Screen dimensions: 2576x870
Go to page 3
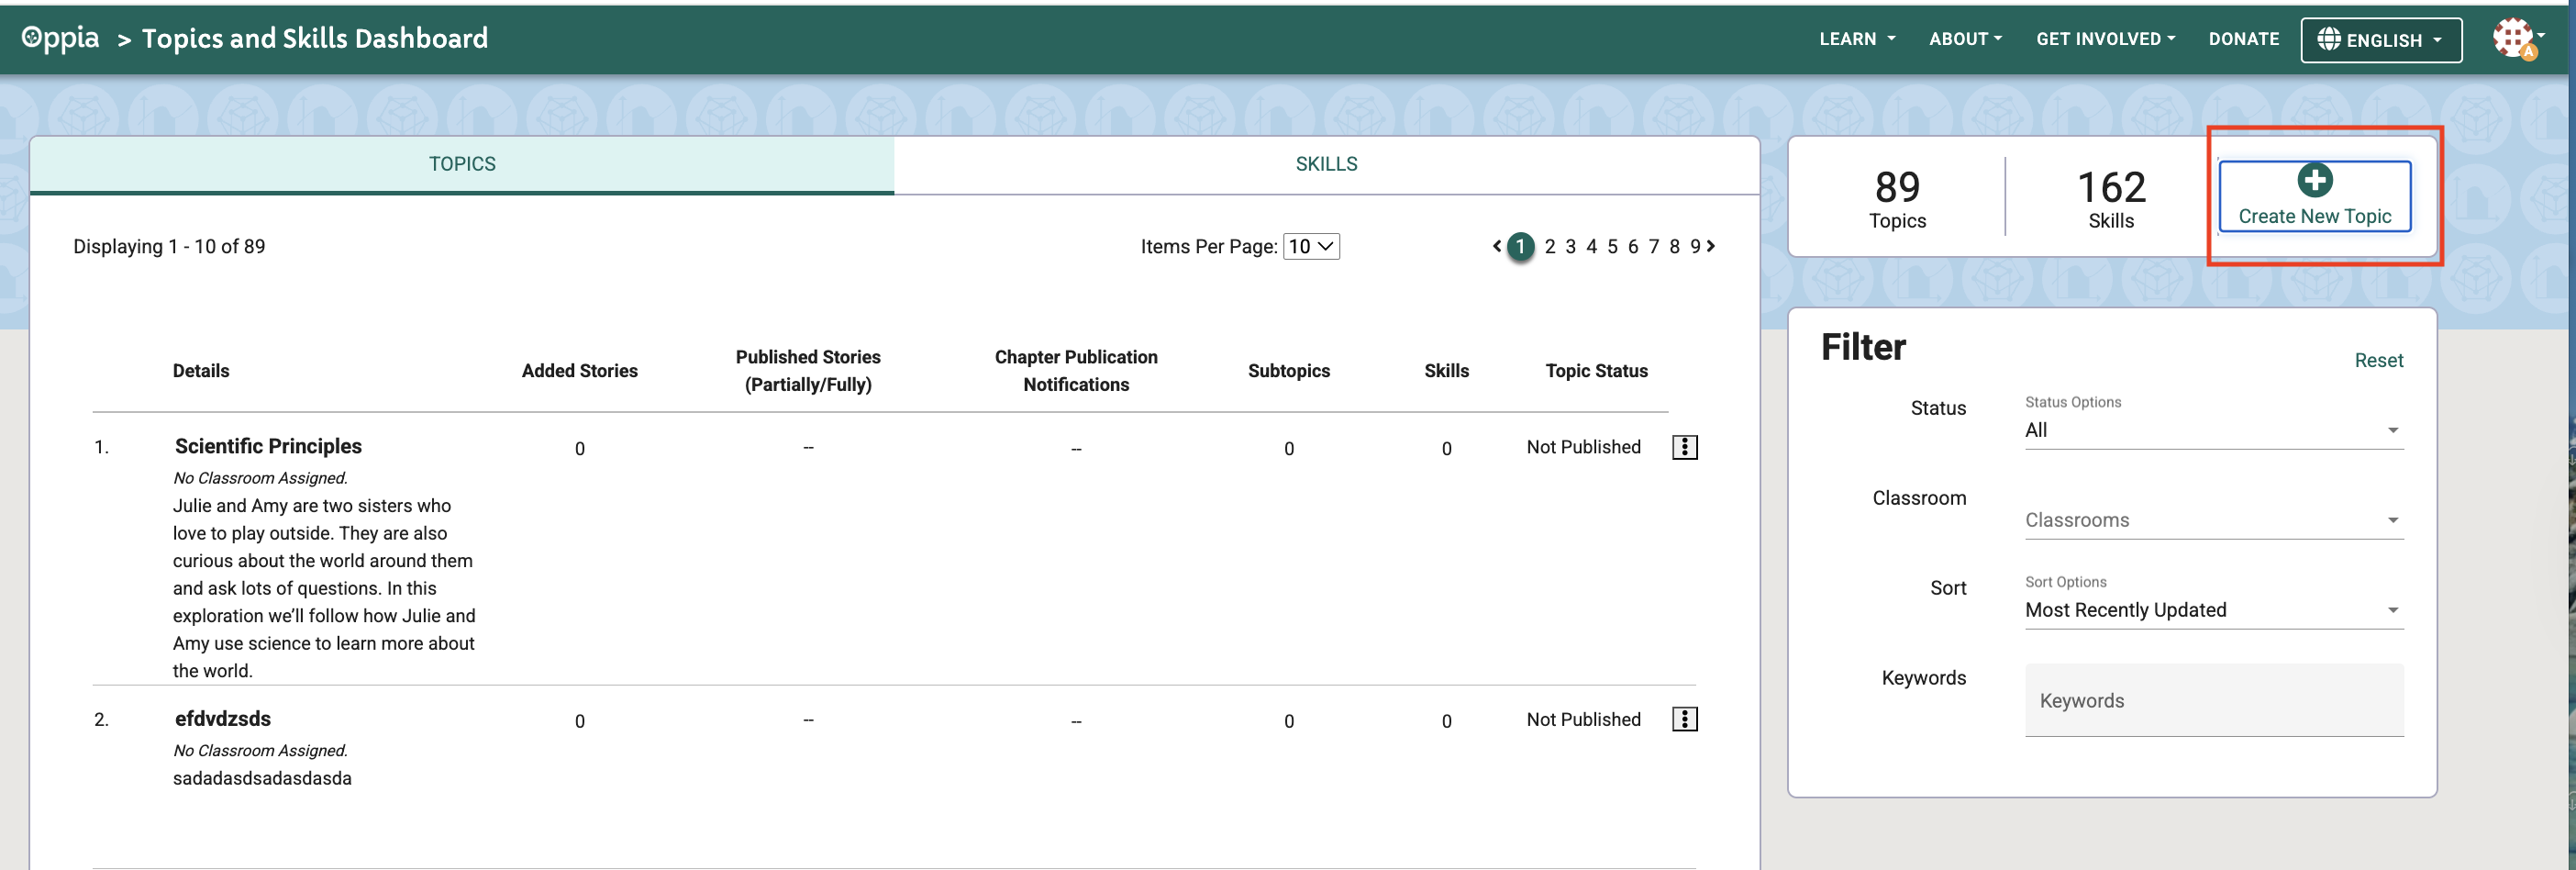1570,246
